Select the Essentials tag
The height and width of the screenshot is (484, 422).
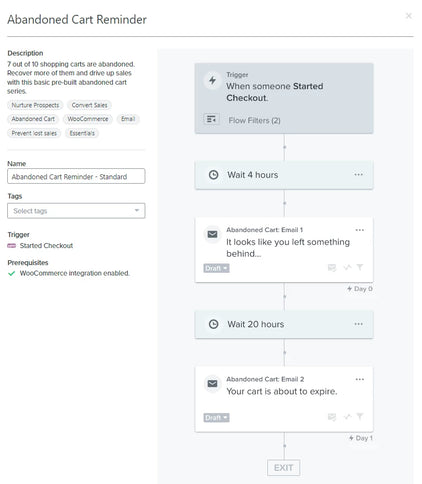point(82,133)
